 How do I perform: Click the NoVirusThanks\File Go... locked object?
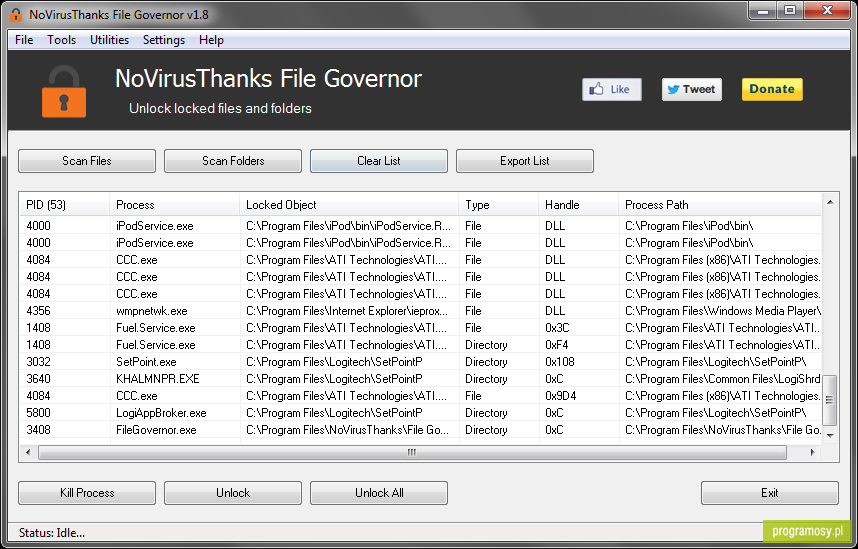[347, 430]
